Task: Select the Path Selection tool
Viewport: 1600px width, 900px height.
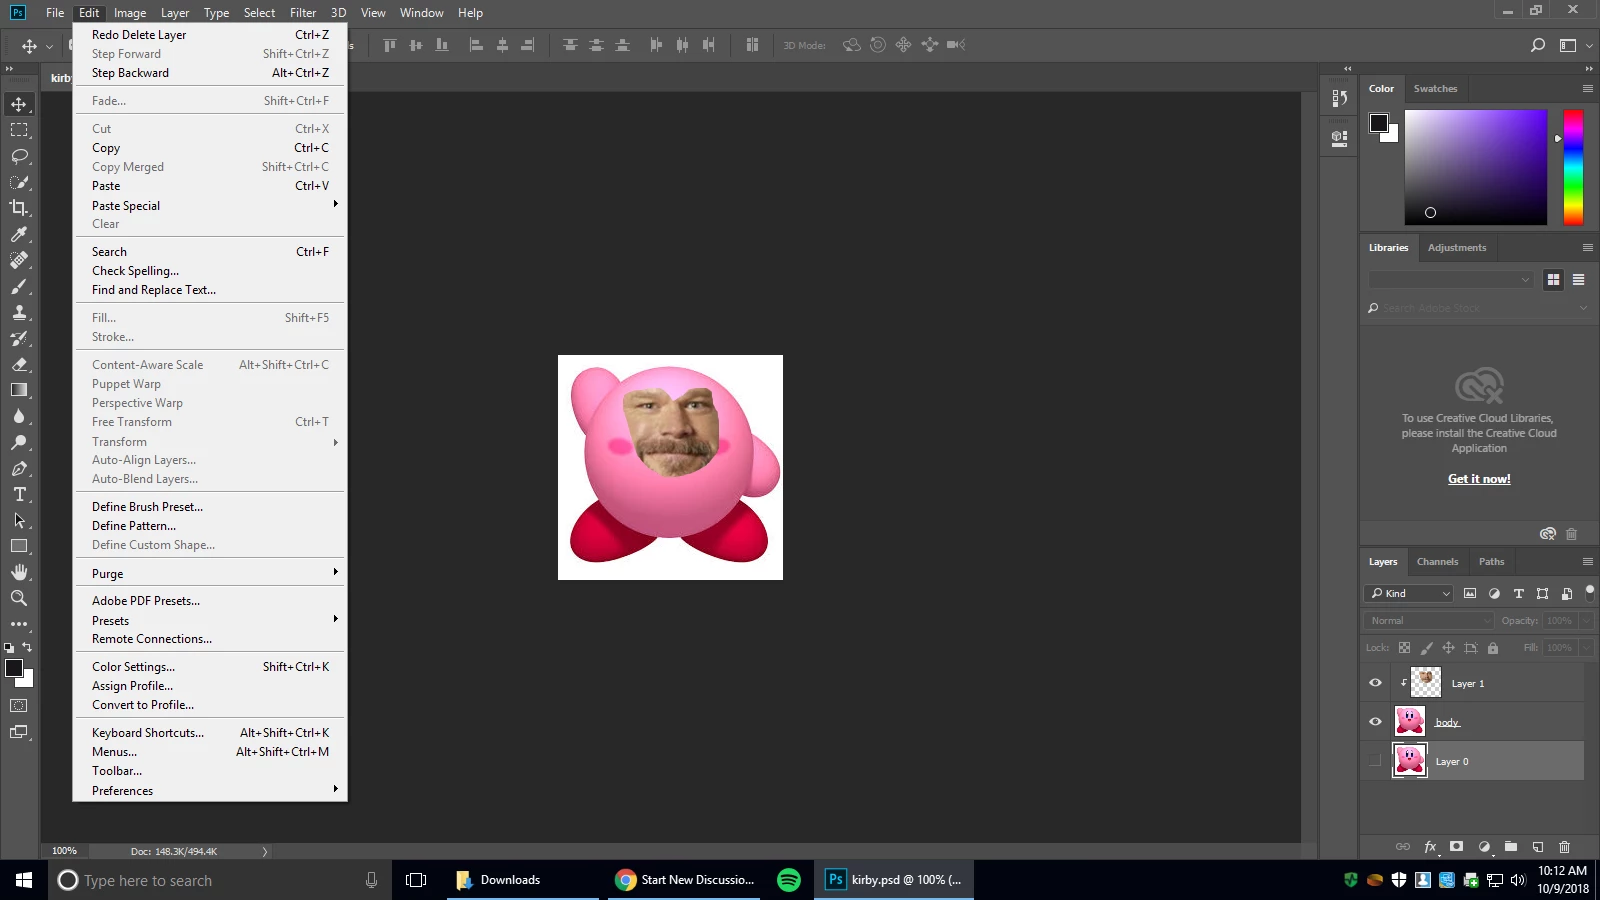Action: point(19,520)
